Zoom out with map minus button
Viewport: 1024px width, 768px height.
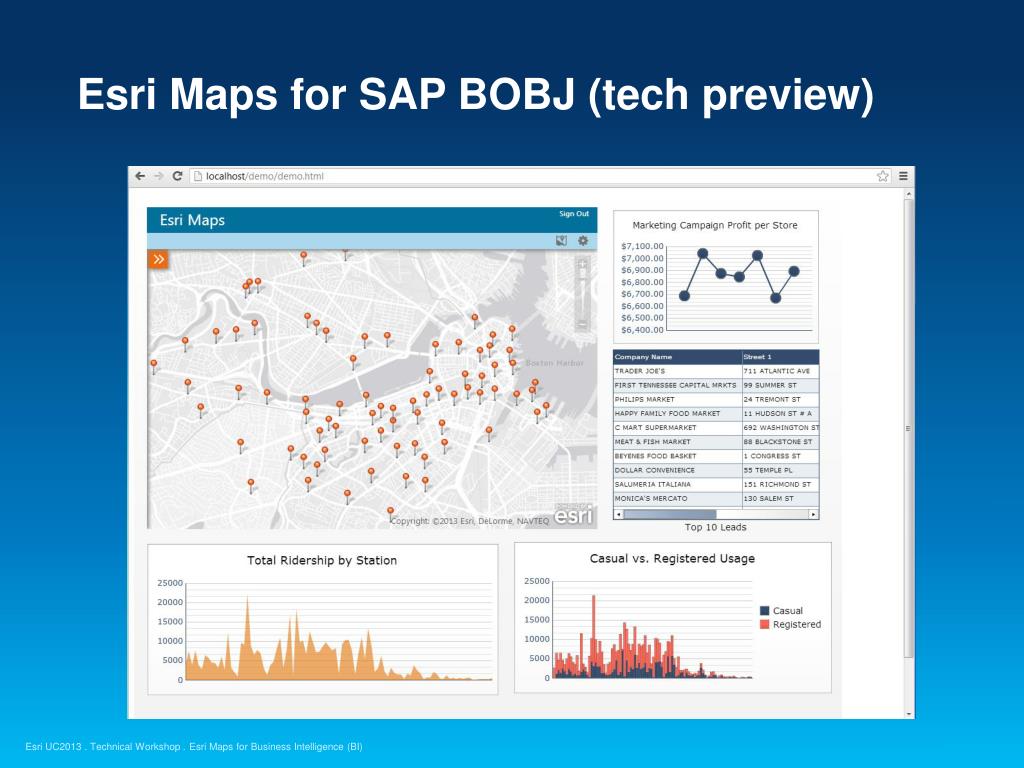coord(583,324)
